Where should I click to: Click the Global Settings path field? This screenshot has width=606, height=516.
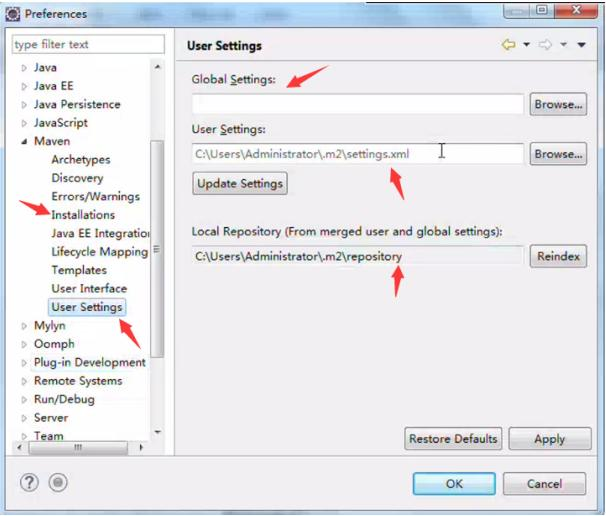[x=357, y=104]
